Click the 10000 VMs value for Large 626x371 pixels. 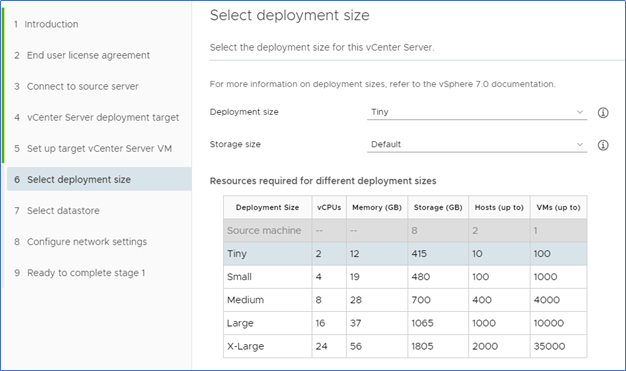(549, 323)
